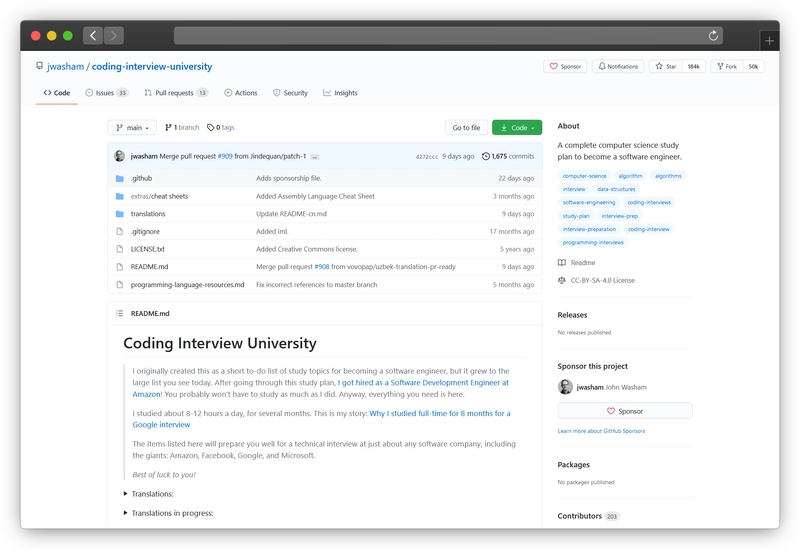
Task: View the 1 branch link
Action: 182,128
